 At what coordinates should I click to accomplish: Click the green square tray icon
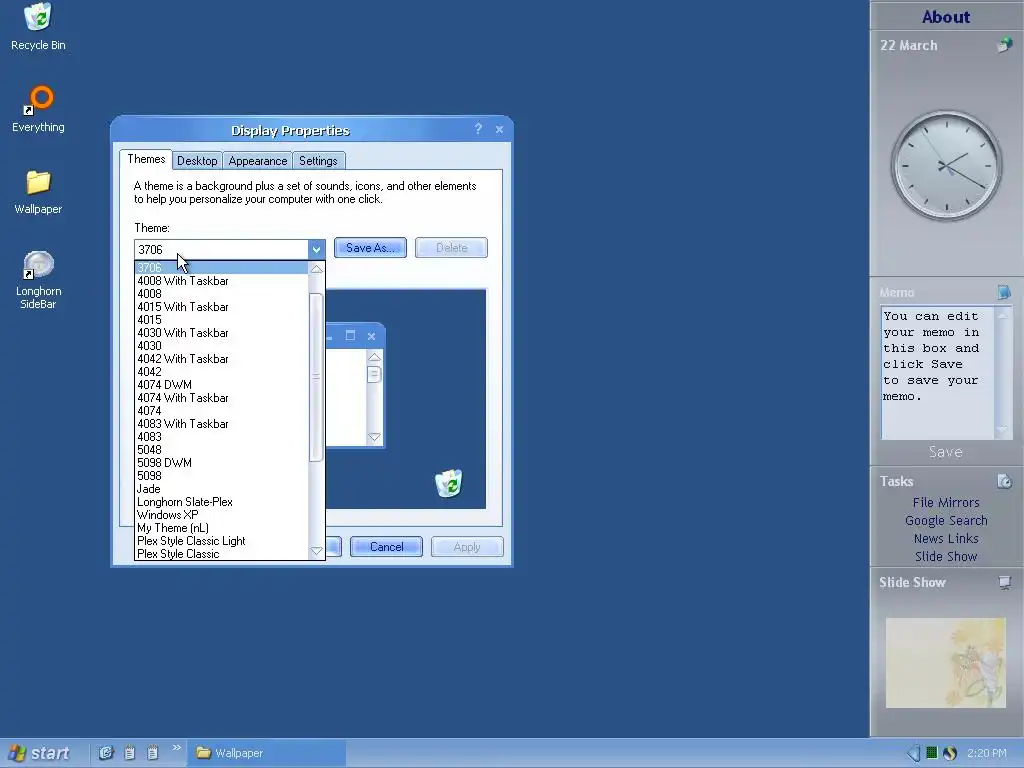(x=932, y=753)
